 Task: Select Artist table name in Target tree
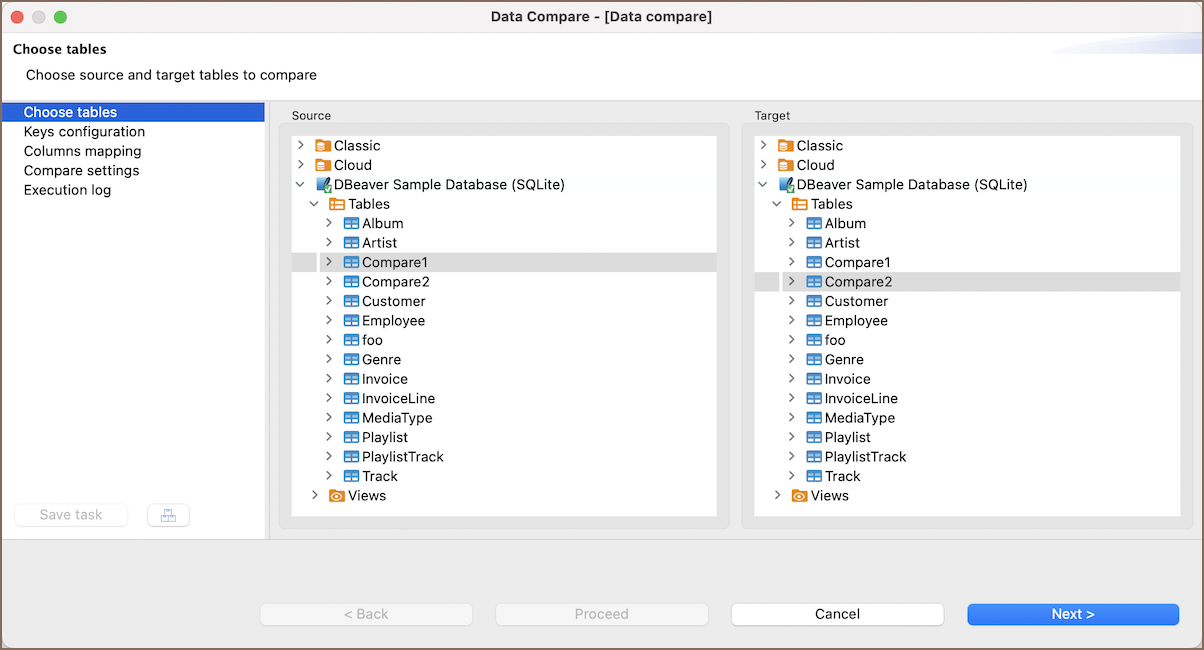(842, 243)
